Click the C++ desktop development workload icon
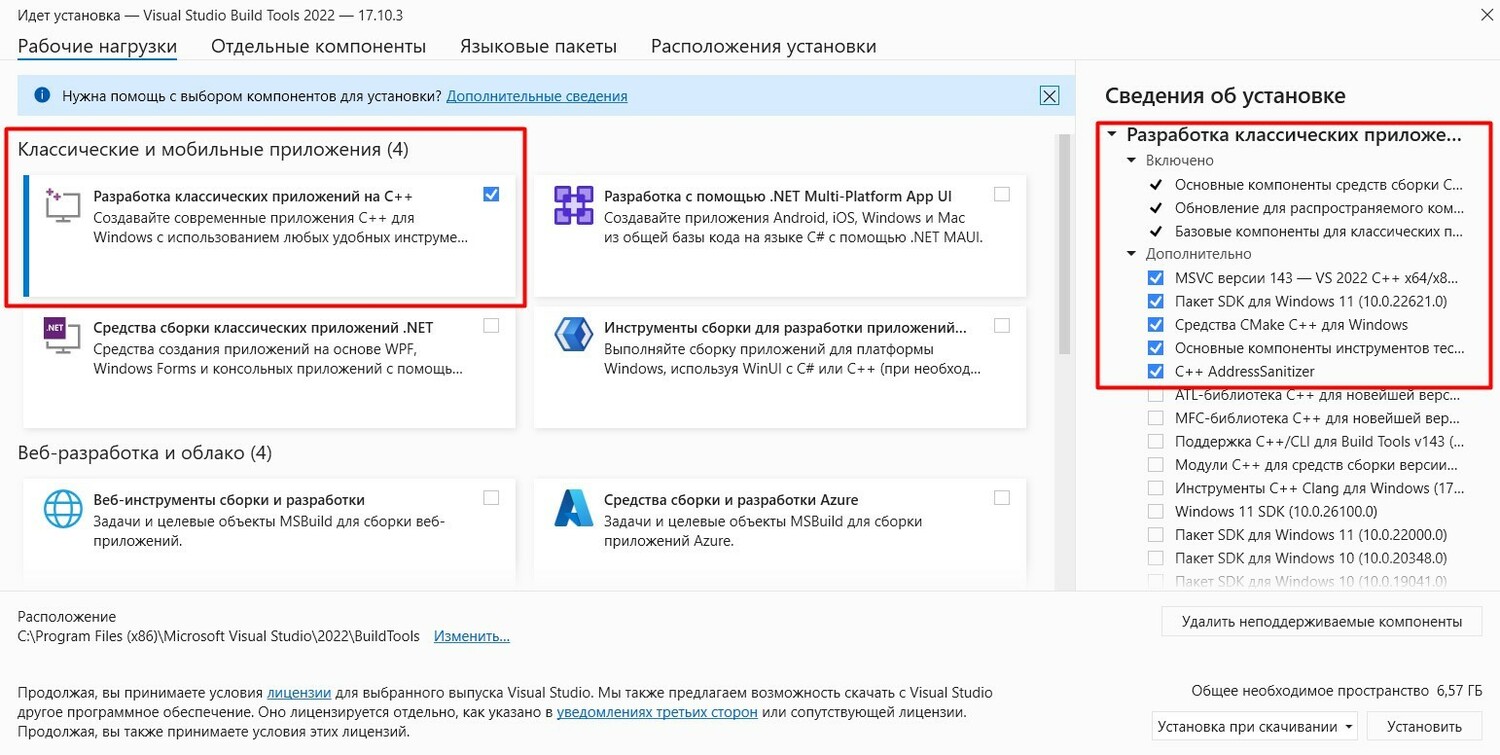The image size is (1500, 755). 62,205
